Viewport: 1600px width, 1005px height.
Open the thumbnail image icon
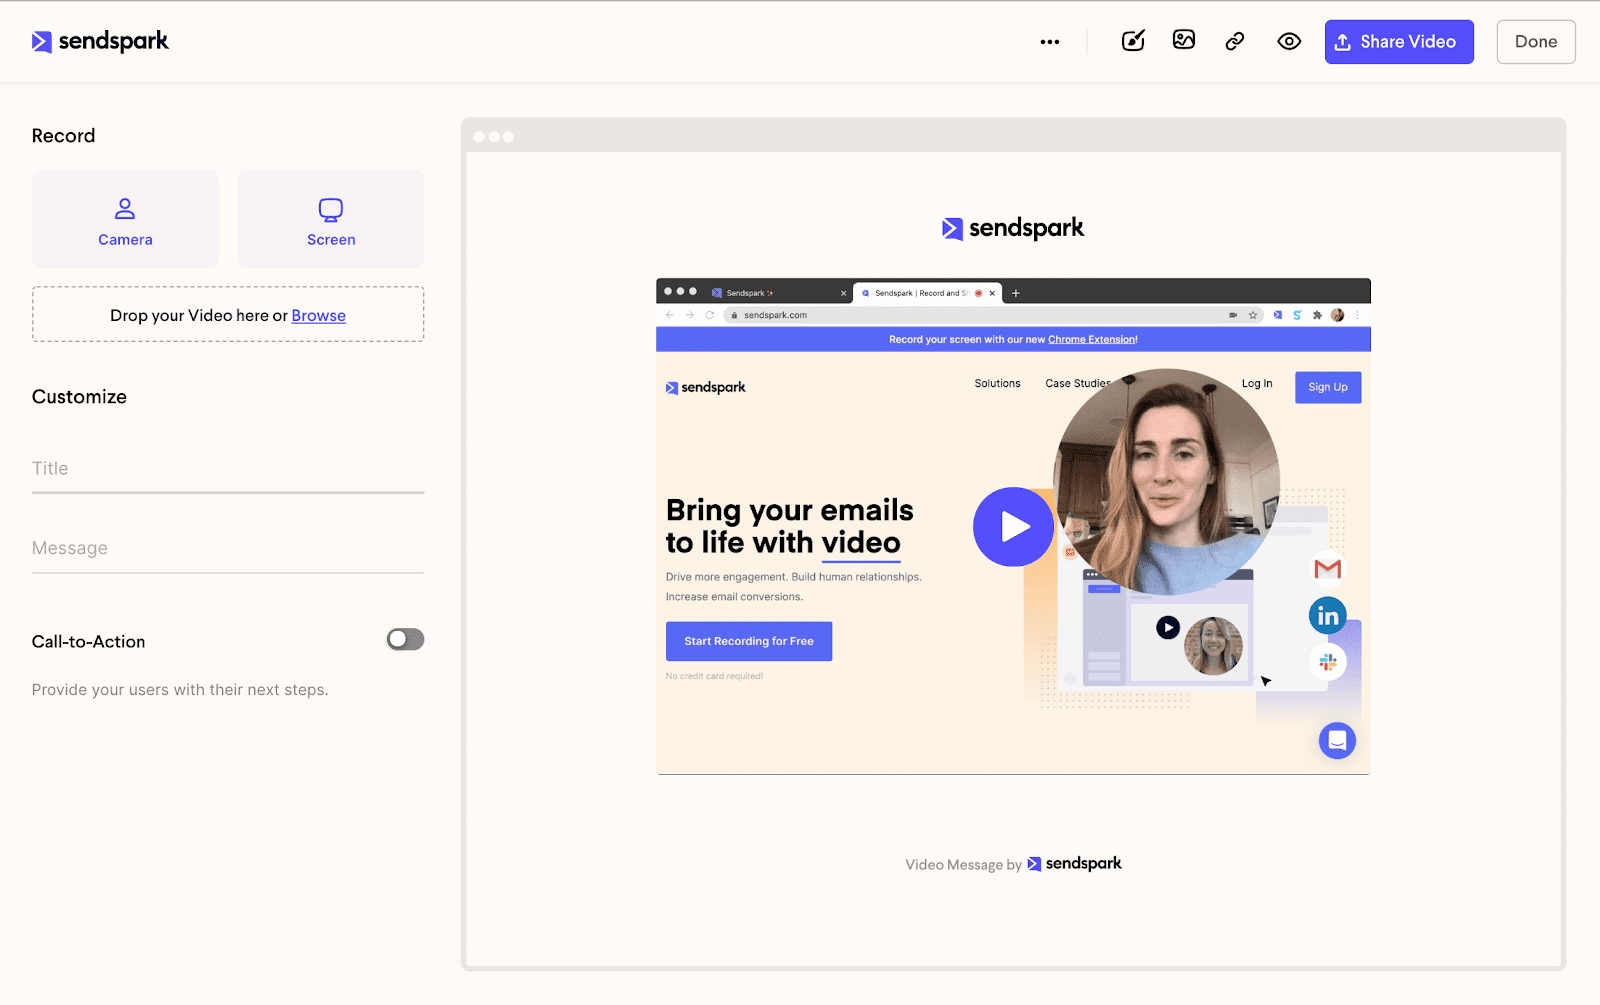click(x=1184, y=41)
